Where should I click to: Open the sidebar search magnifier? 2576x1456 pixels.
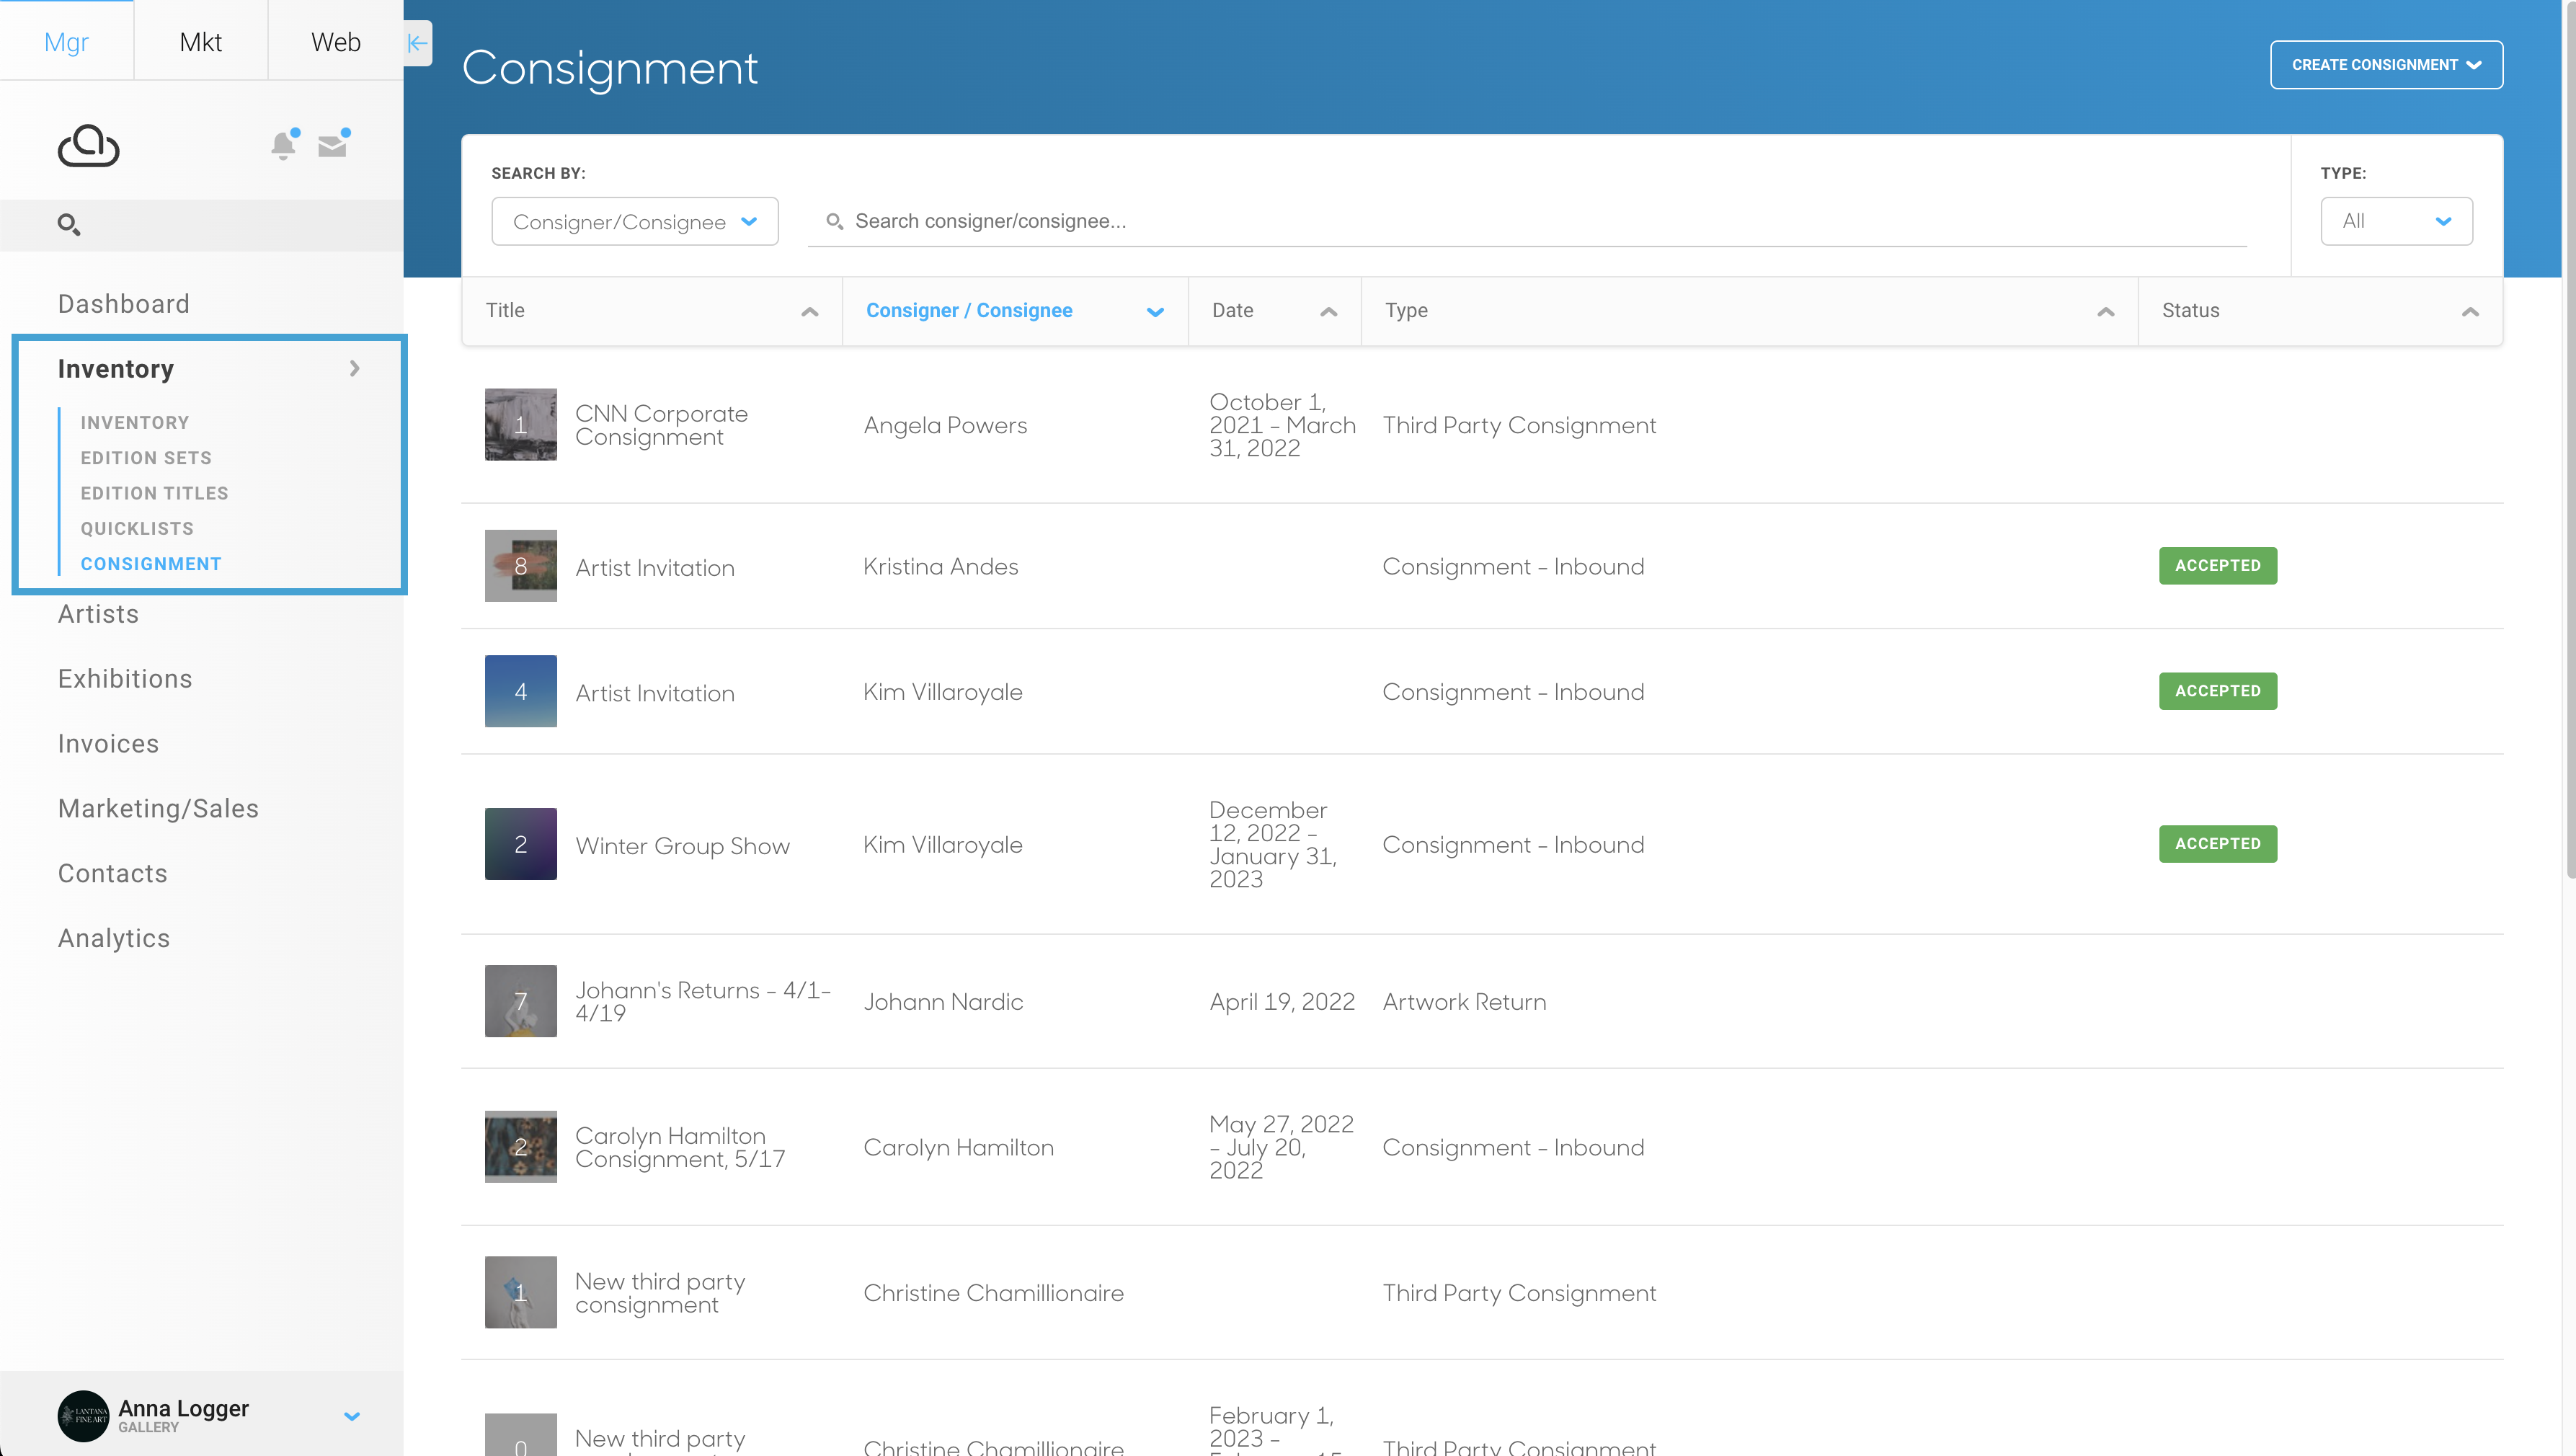click(68, 225)
